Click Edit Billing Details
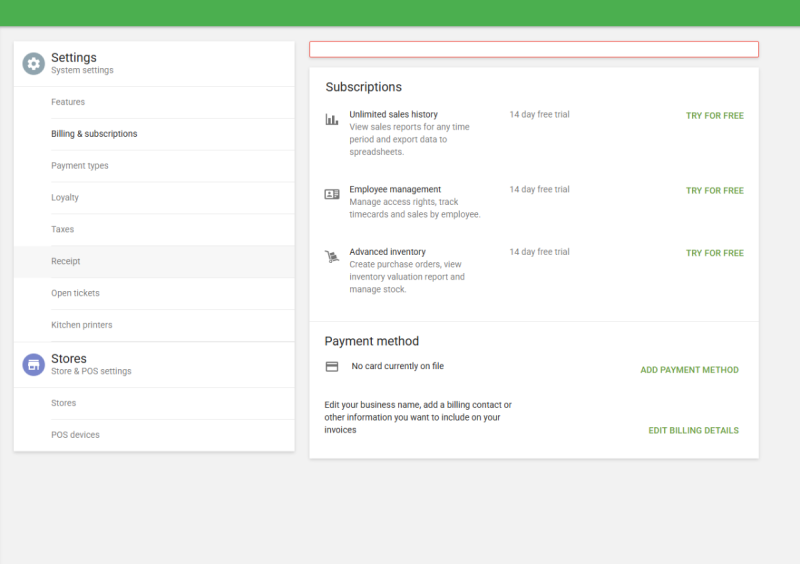 (693, 431)
